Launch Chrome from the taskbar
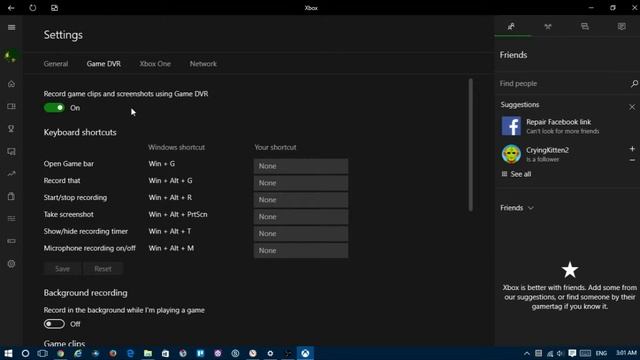Image resolution: width=640 pixels, height=360 pixels. [x=60, y=353]
